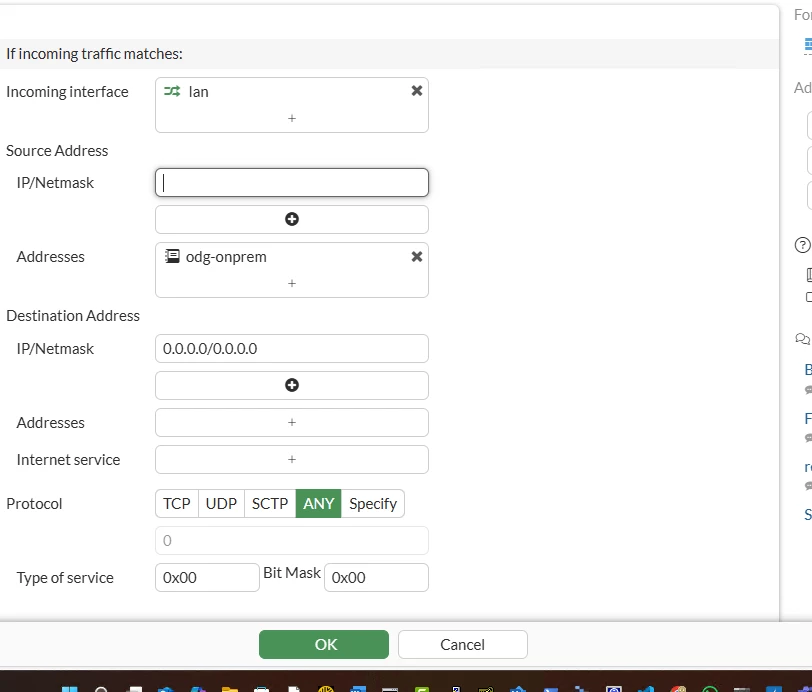Select ANY protocol
Viewport: 812px width, 692px height.
click(x=318, y=503)
